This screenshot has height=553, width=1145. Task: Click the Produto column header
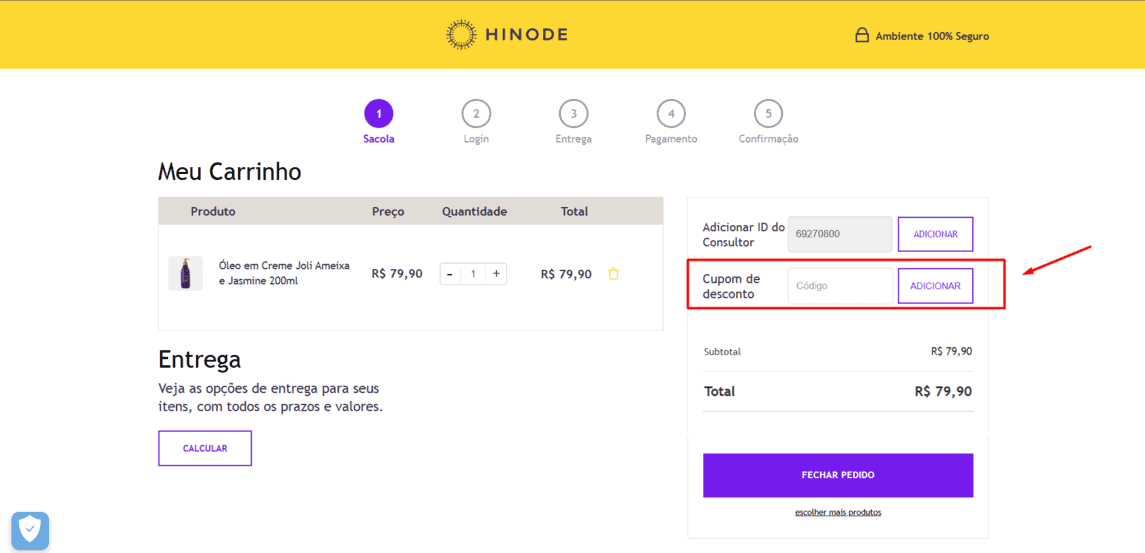[x=213, y=212]
